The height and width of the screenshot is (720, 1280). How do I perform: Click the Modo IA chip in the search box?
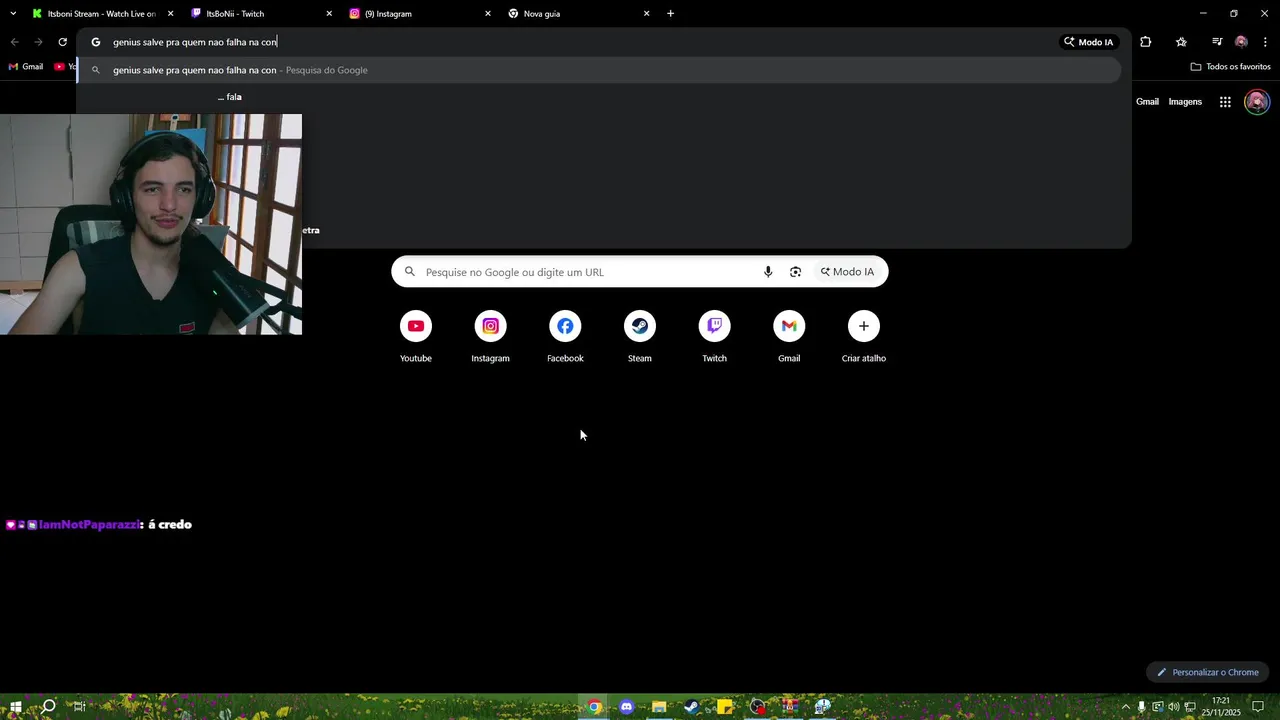(847, 272)
